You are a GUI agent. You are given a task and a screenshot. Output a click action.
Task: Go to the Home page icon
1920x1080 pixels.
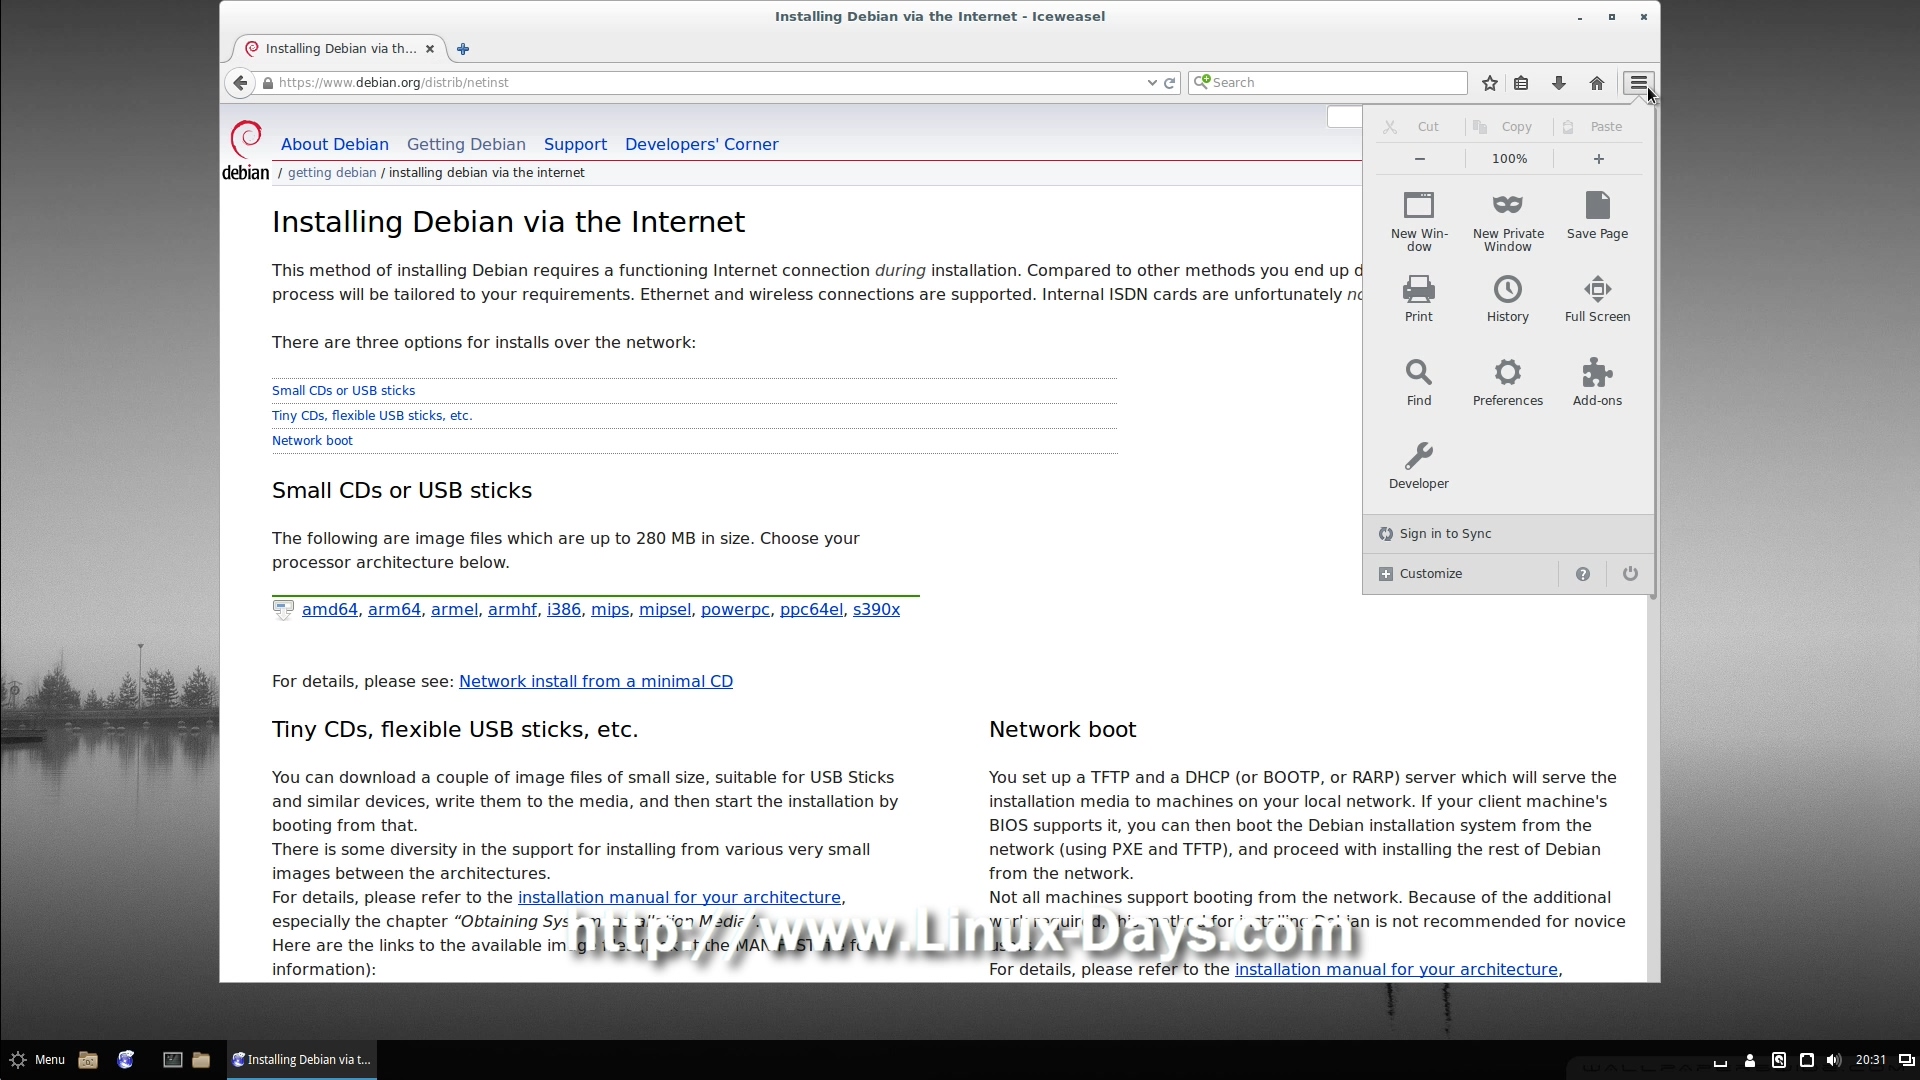point(1597,83)
